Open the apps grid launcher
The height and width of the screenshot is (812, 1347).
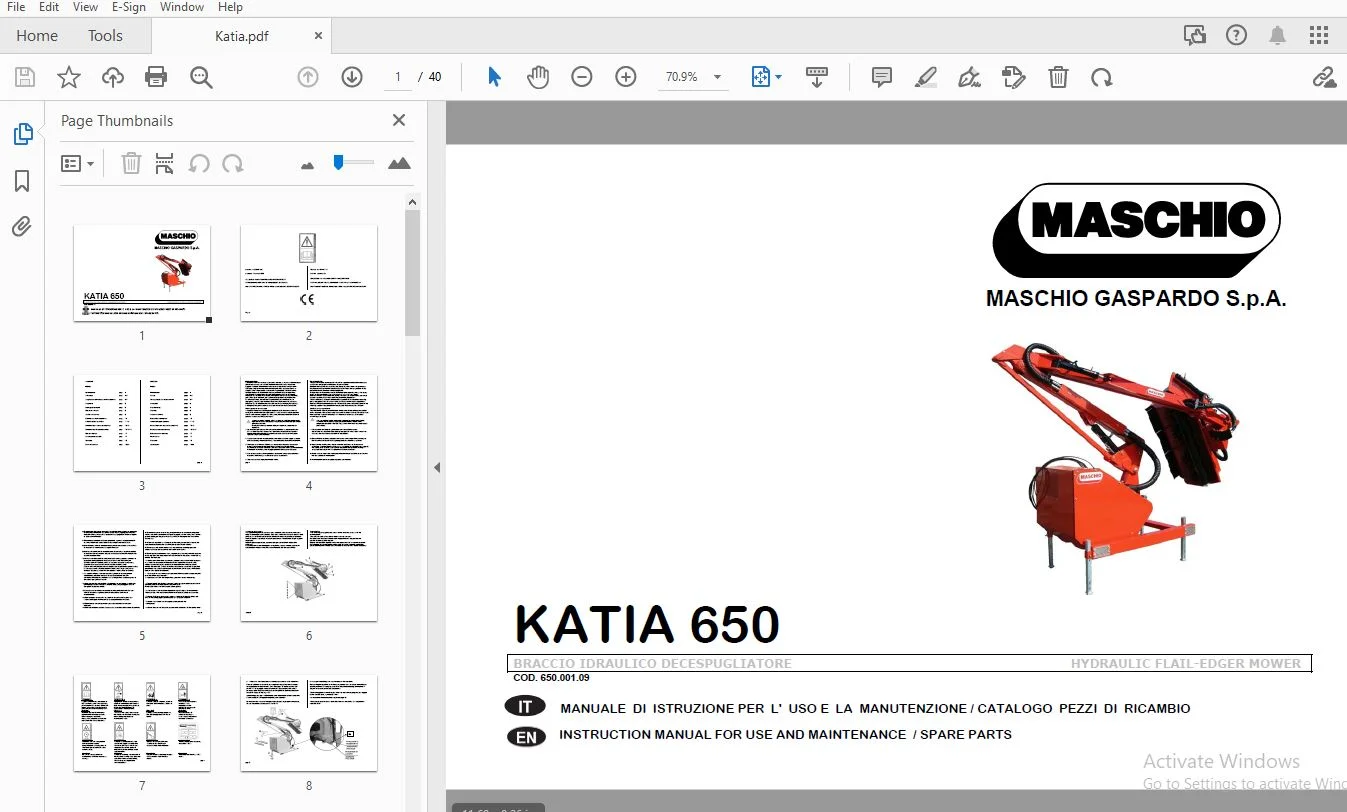[1319, 36]
